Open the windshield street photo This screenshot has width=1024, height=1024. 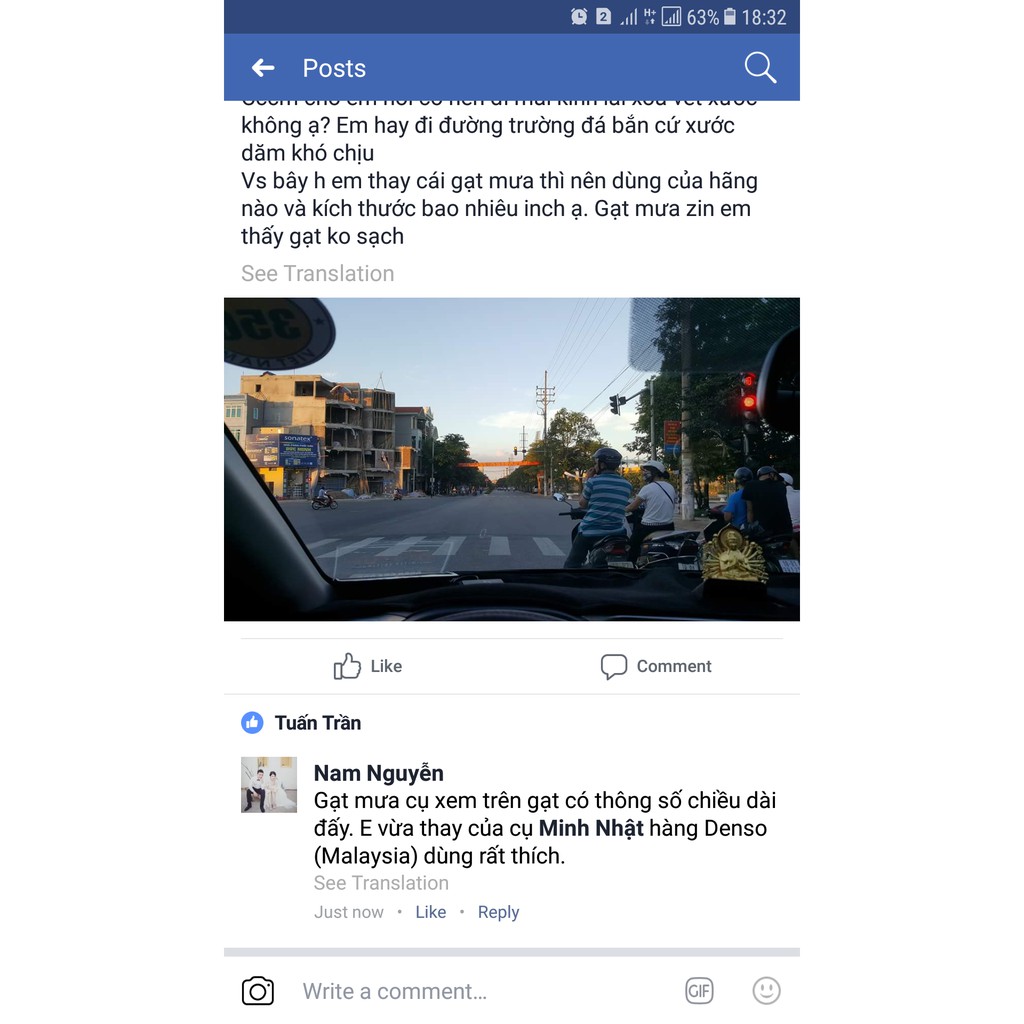pos(511,459)
